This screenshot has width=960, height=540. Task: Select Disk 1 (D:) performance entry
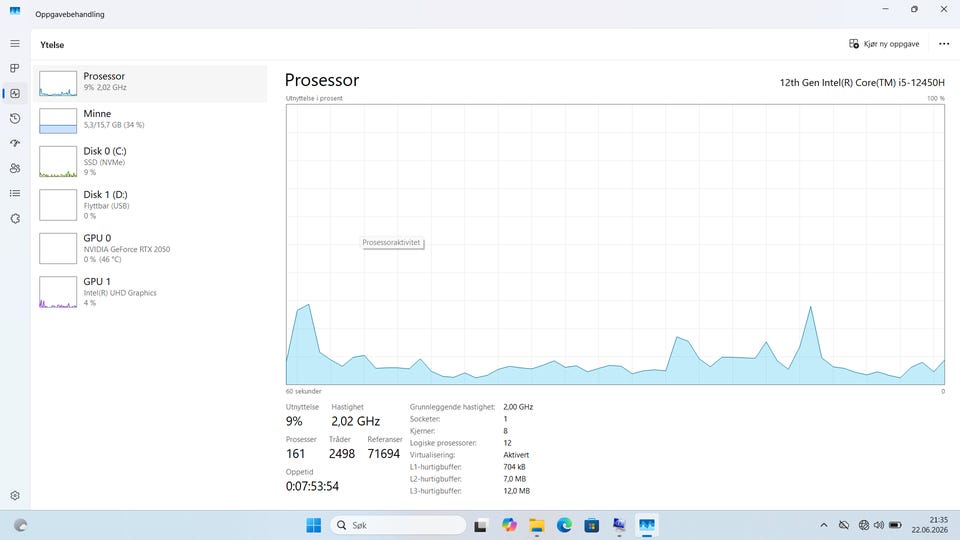[150, 205]
